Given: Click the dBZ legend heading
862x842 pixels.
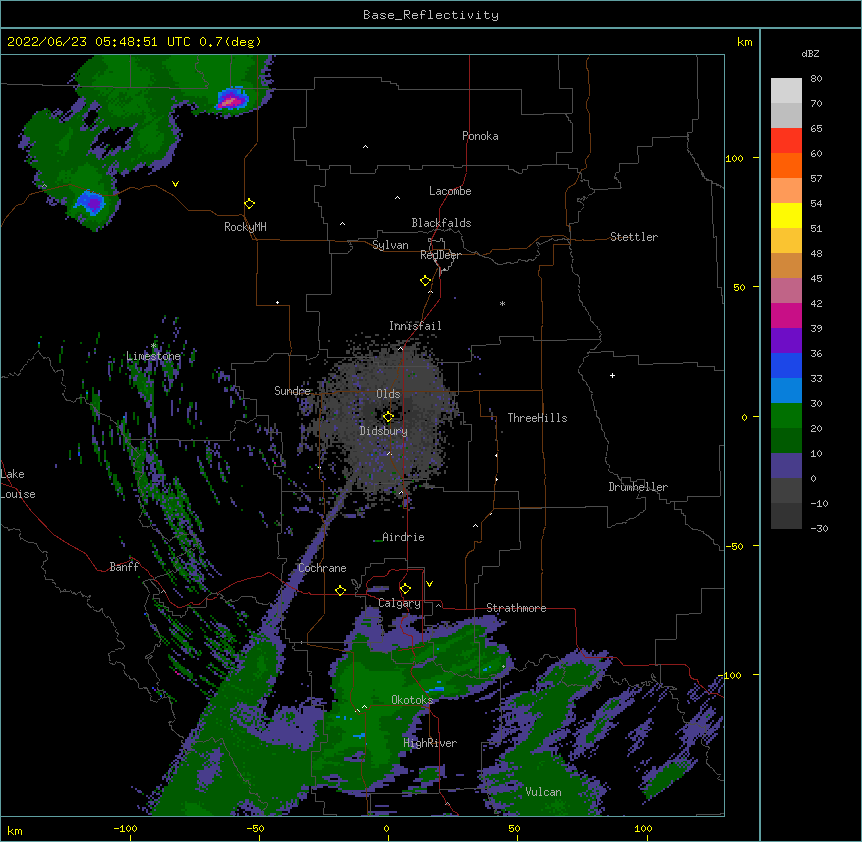Looking at the screenshot, I should [x=810, y=53].
